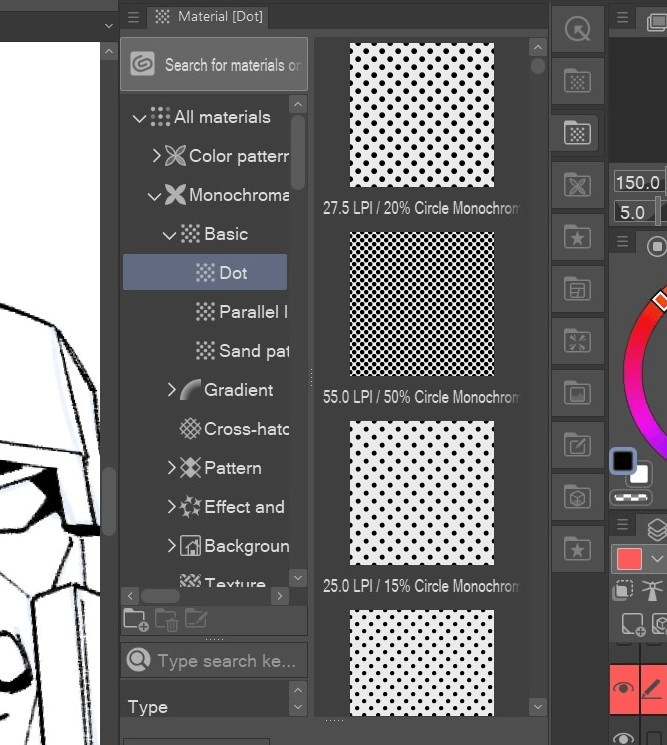Open the lower star-folder material palette icon
Screen dimensions: 667x745
(x=577, y=549)
